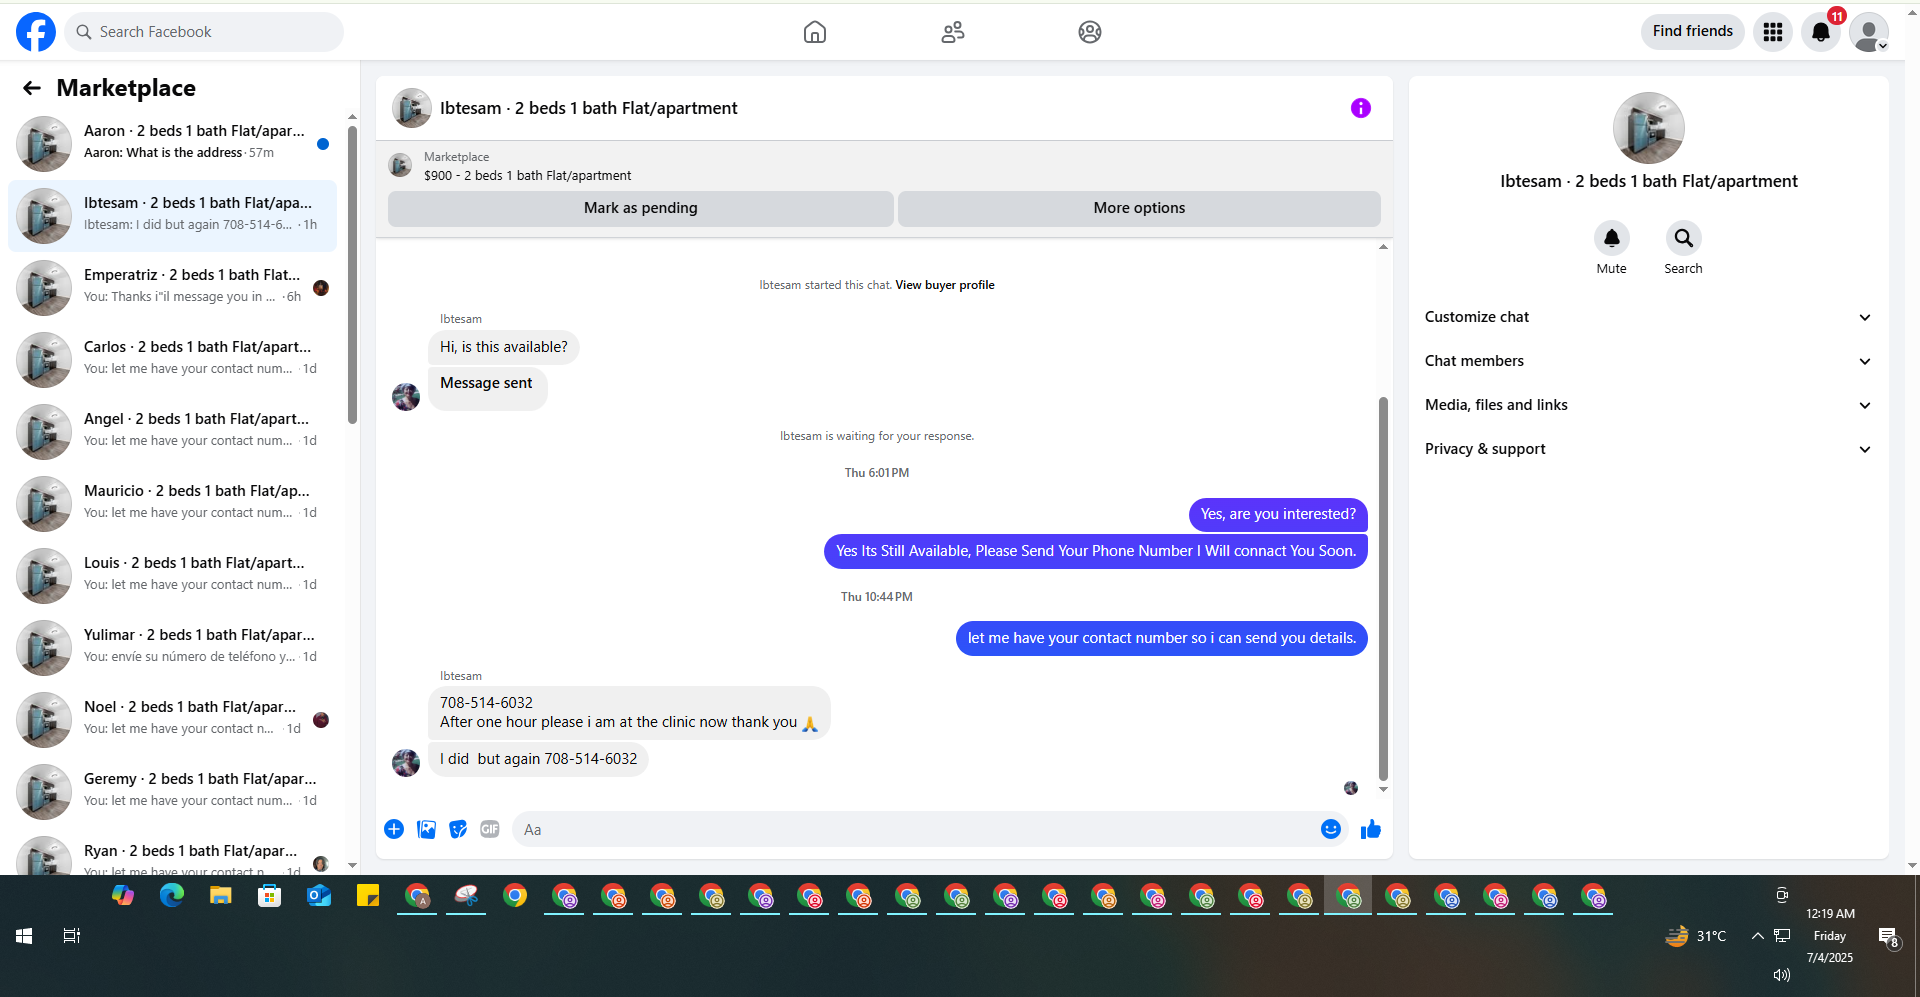The height and width of the screenshot is (997, 1920).
Task: Mute this chat with the bell icon
Action: click(x=1612, y=238)
